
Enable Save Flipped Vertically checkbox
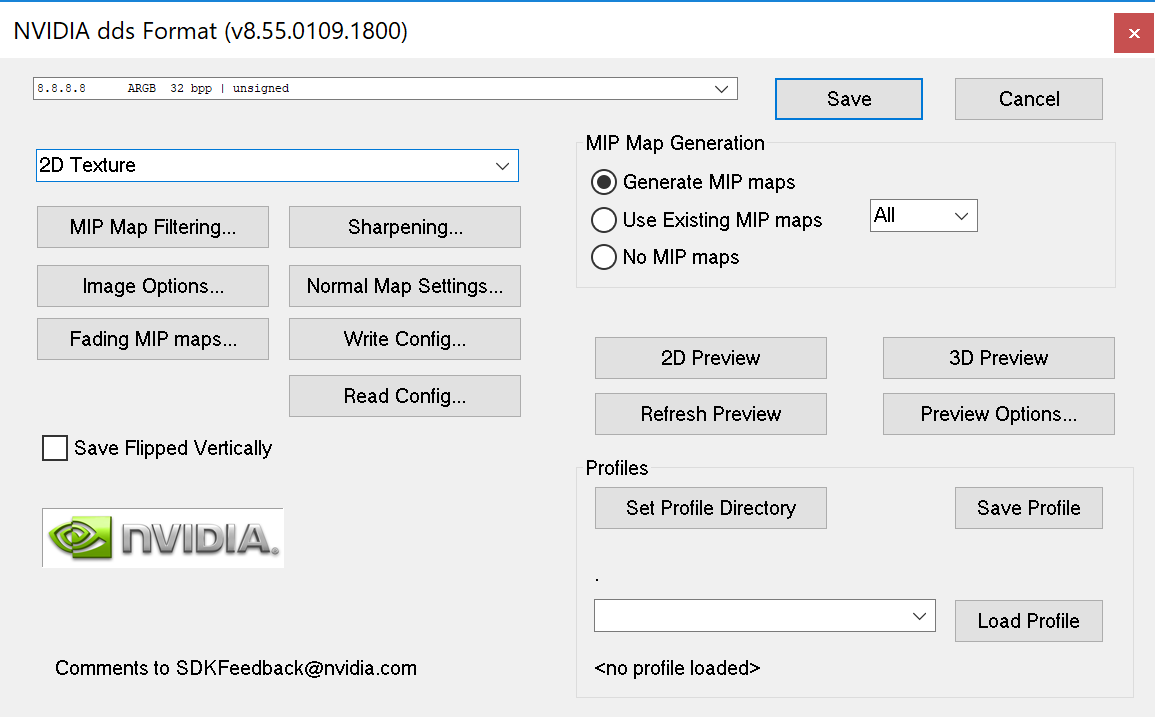pyautogui.click(x=55, y=448)
